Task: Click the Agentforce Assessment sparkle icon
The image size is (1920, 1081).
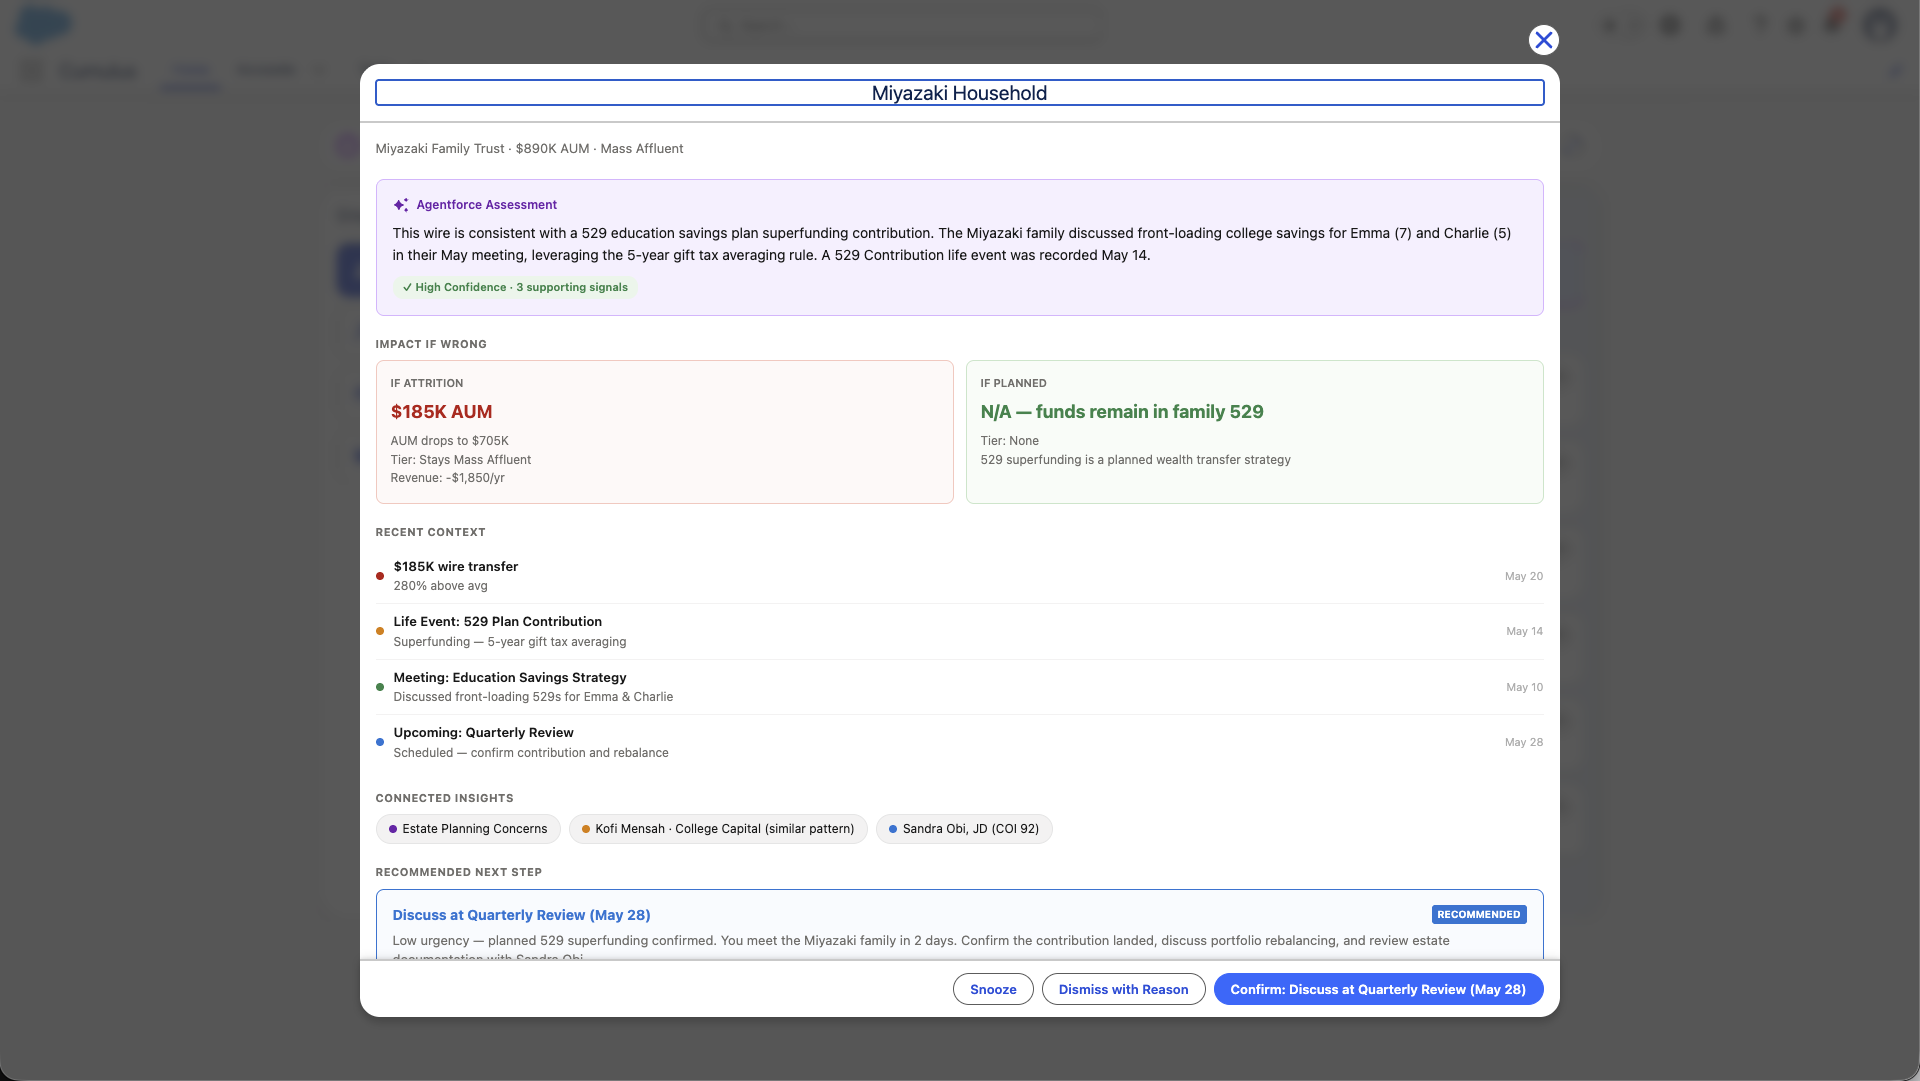Action: (401, 205)
